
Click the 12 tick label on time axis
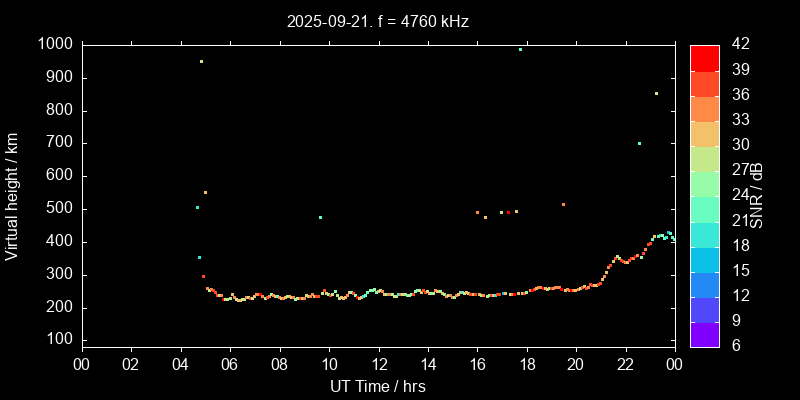[378, 364]
